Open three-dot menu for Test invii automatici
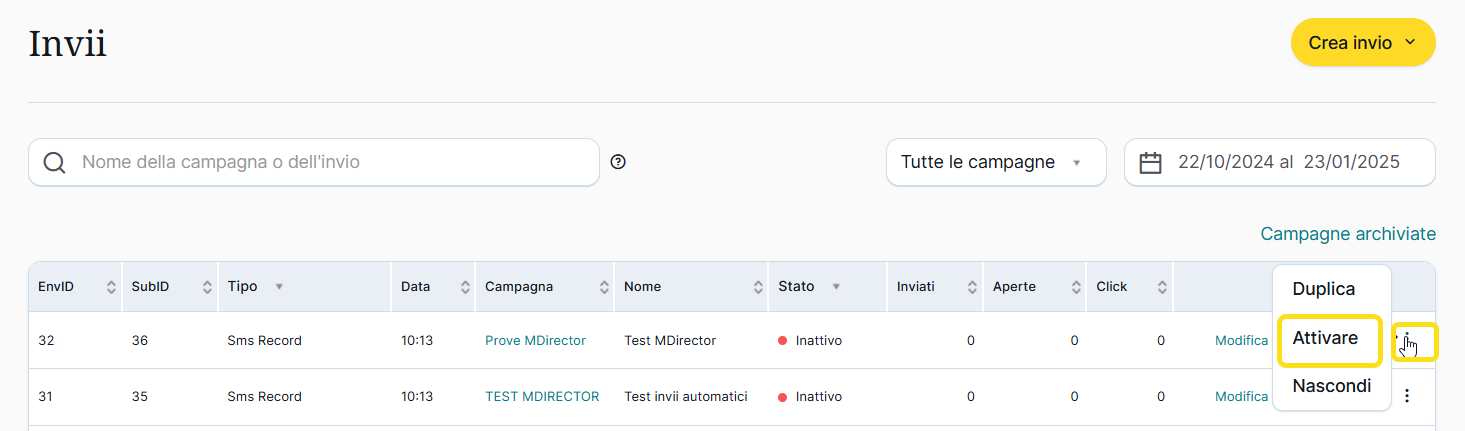This screenshot has height=431, width=1465. 1407,396
